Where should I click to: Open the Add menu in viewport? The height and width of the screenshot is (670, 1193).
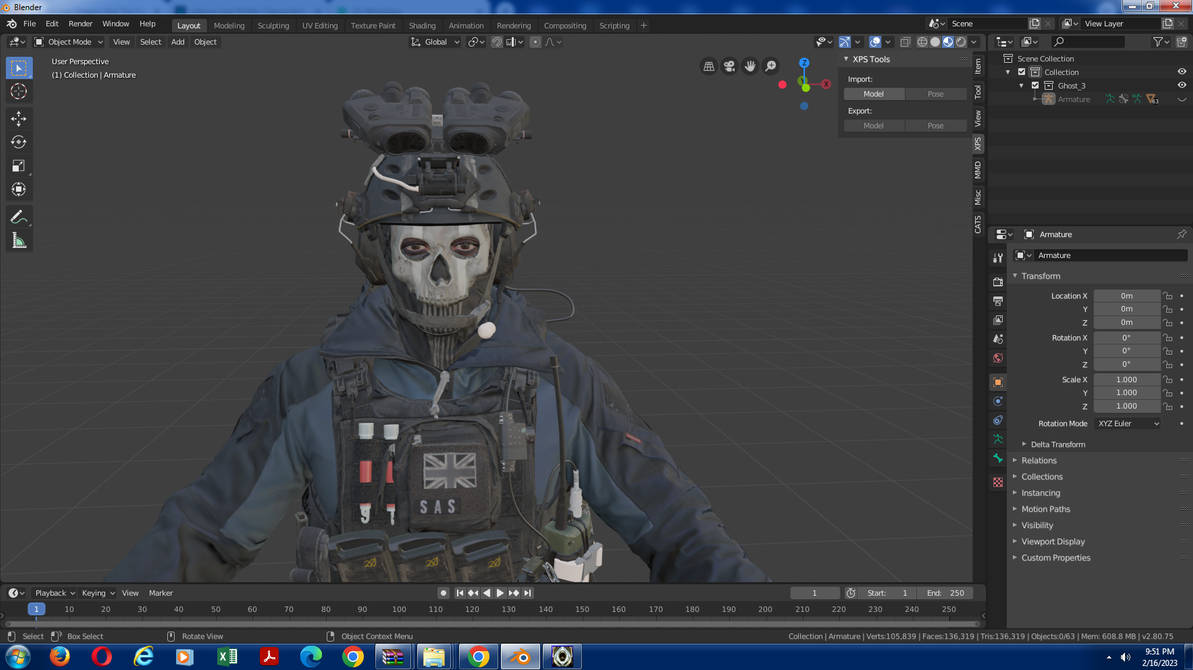(x=177, y=42)
